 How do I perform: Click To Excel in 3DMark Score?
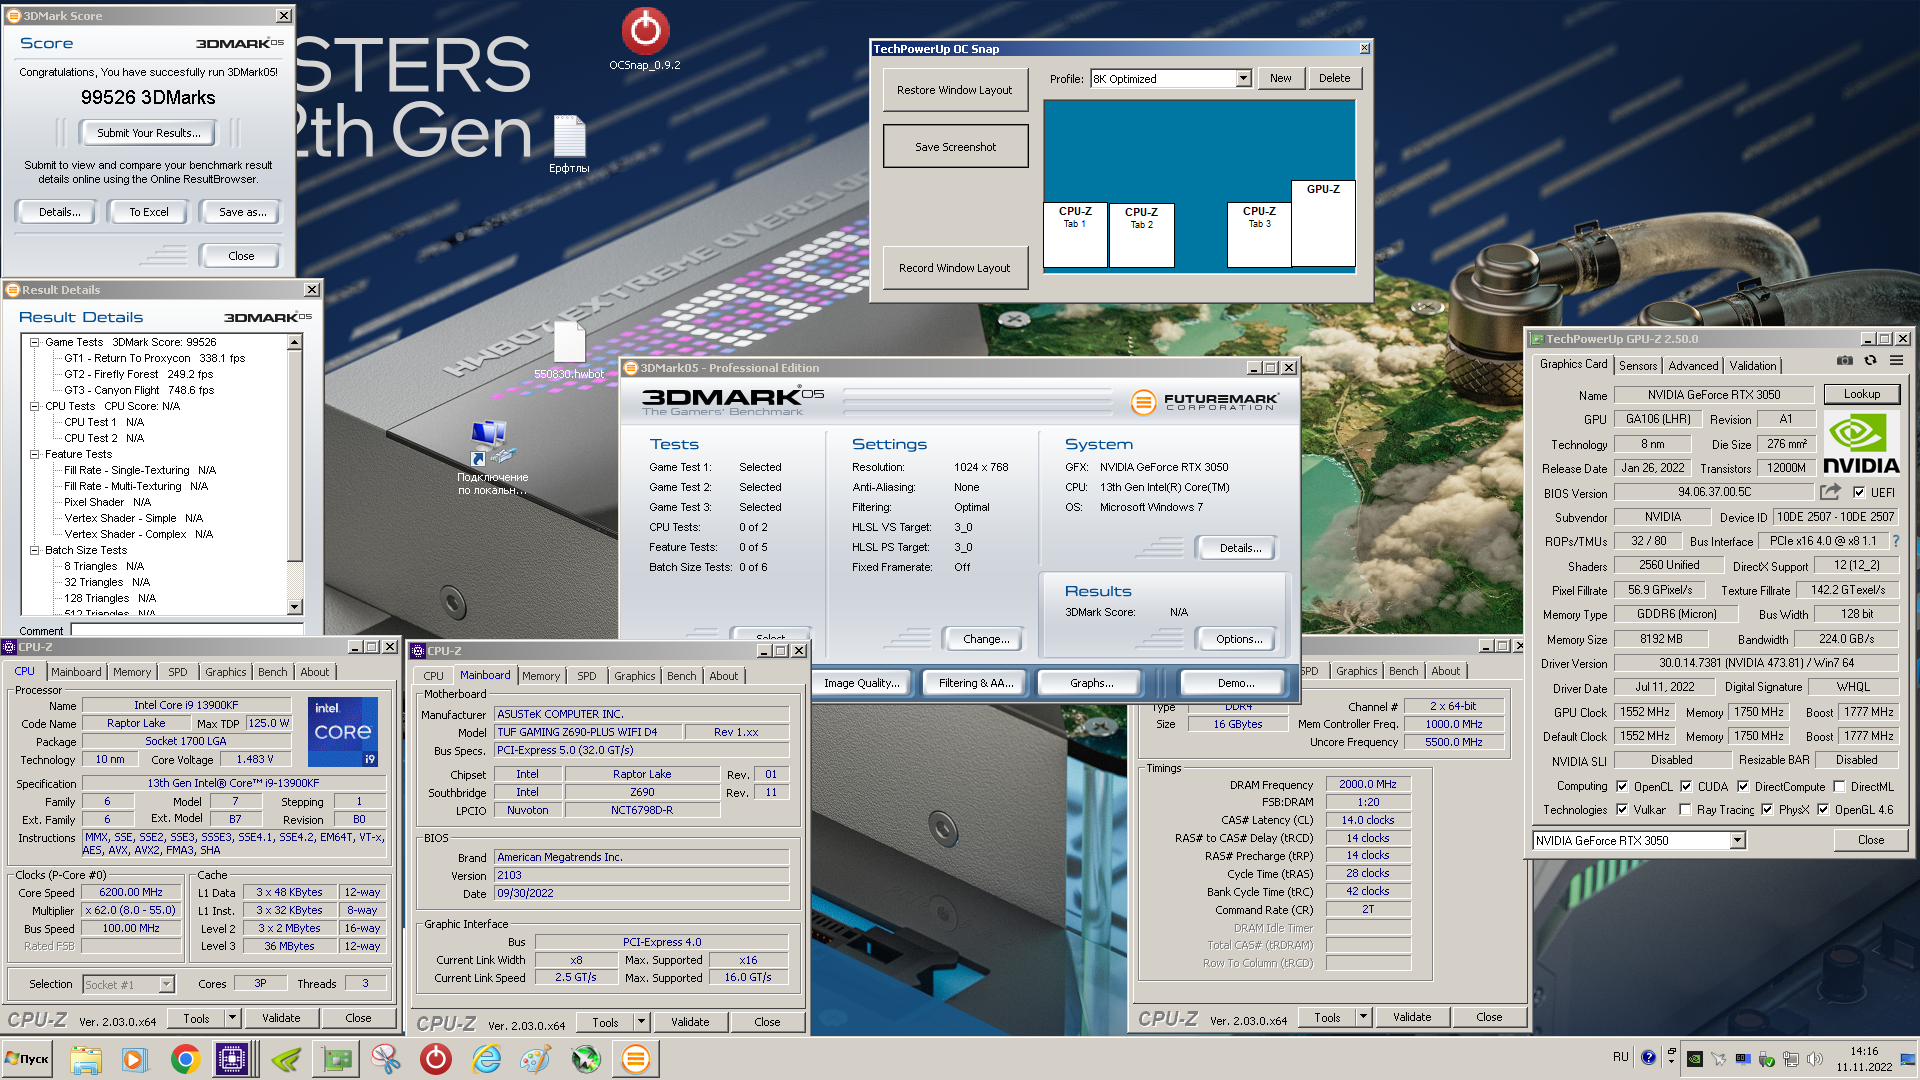(149, 212)
